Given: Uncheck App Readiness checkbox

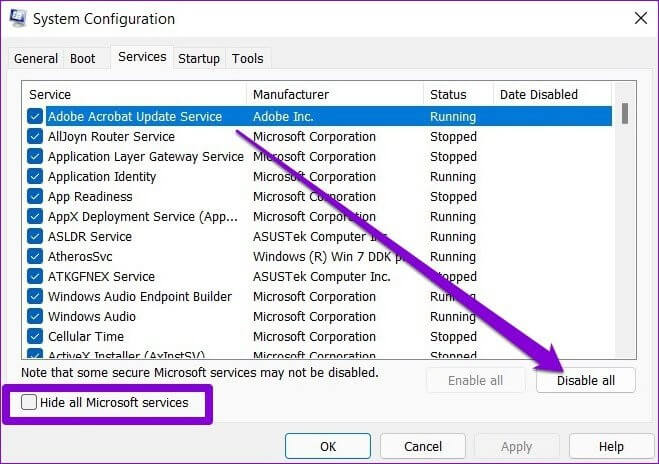Looking at the screenshot, I should 35,196.
